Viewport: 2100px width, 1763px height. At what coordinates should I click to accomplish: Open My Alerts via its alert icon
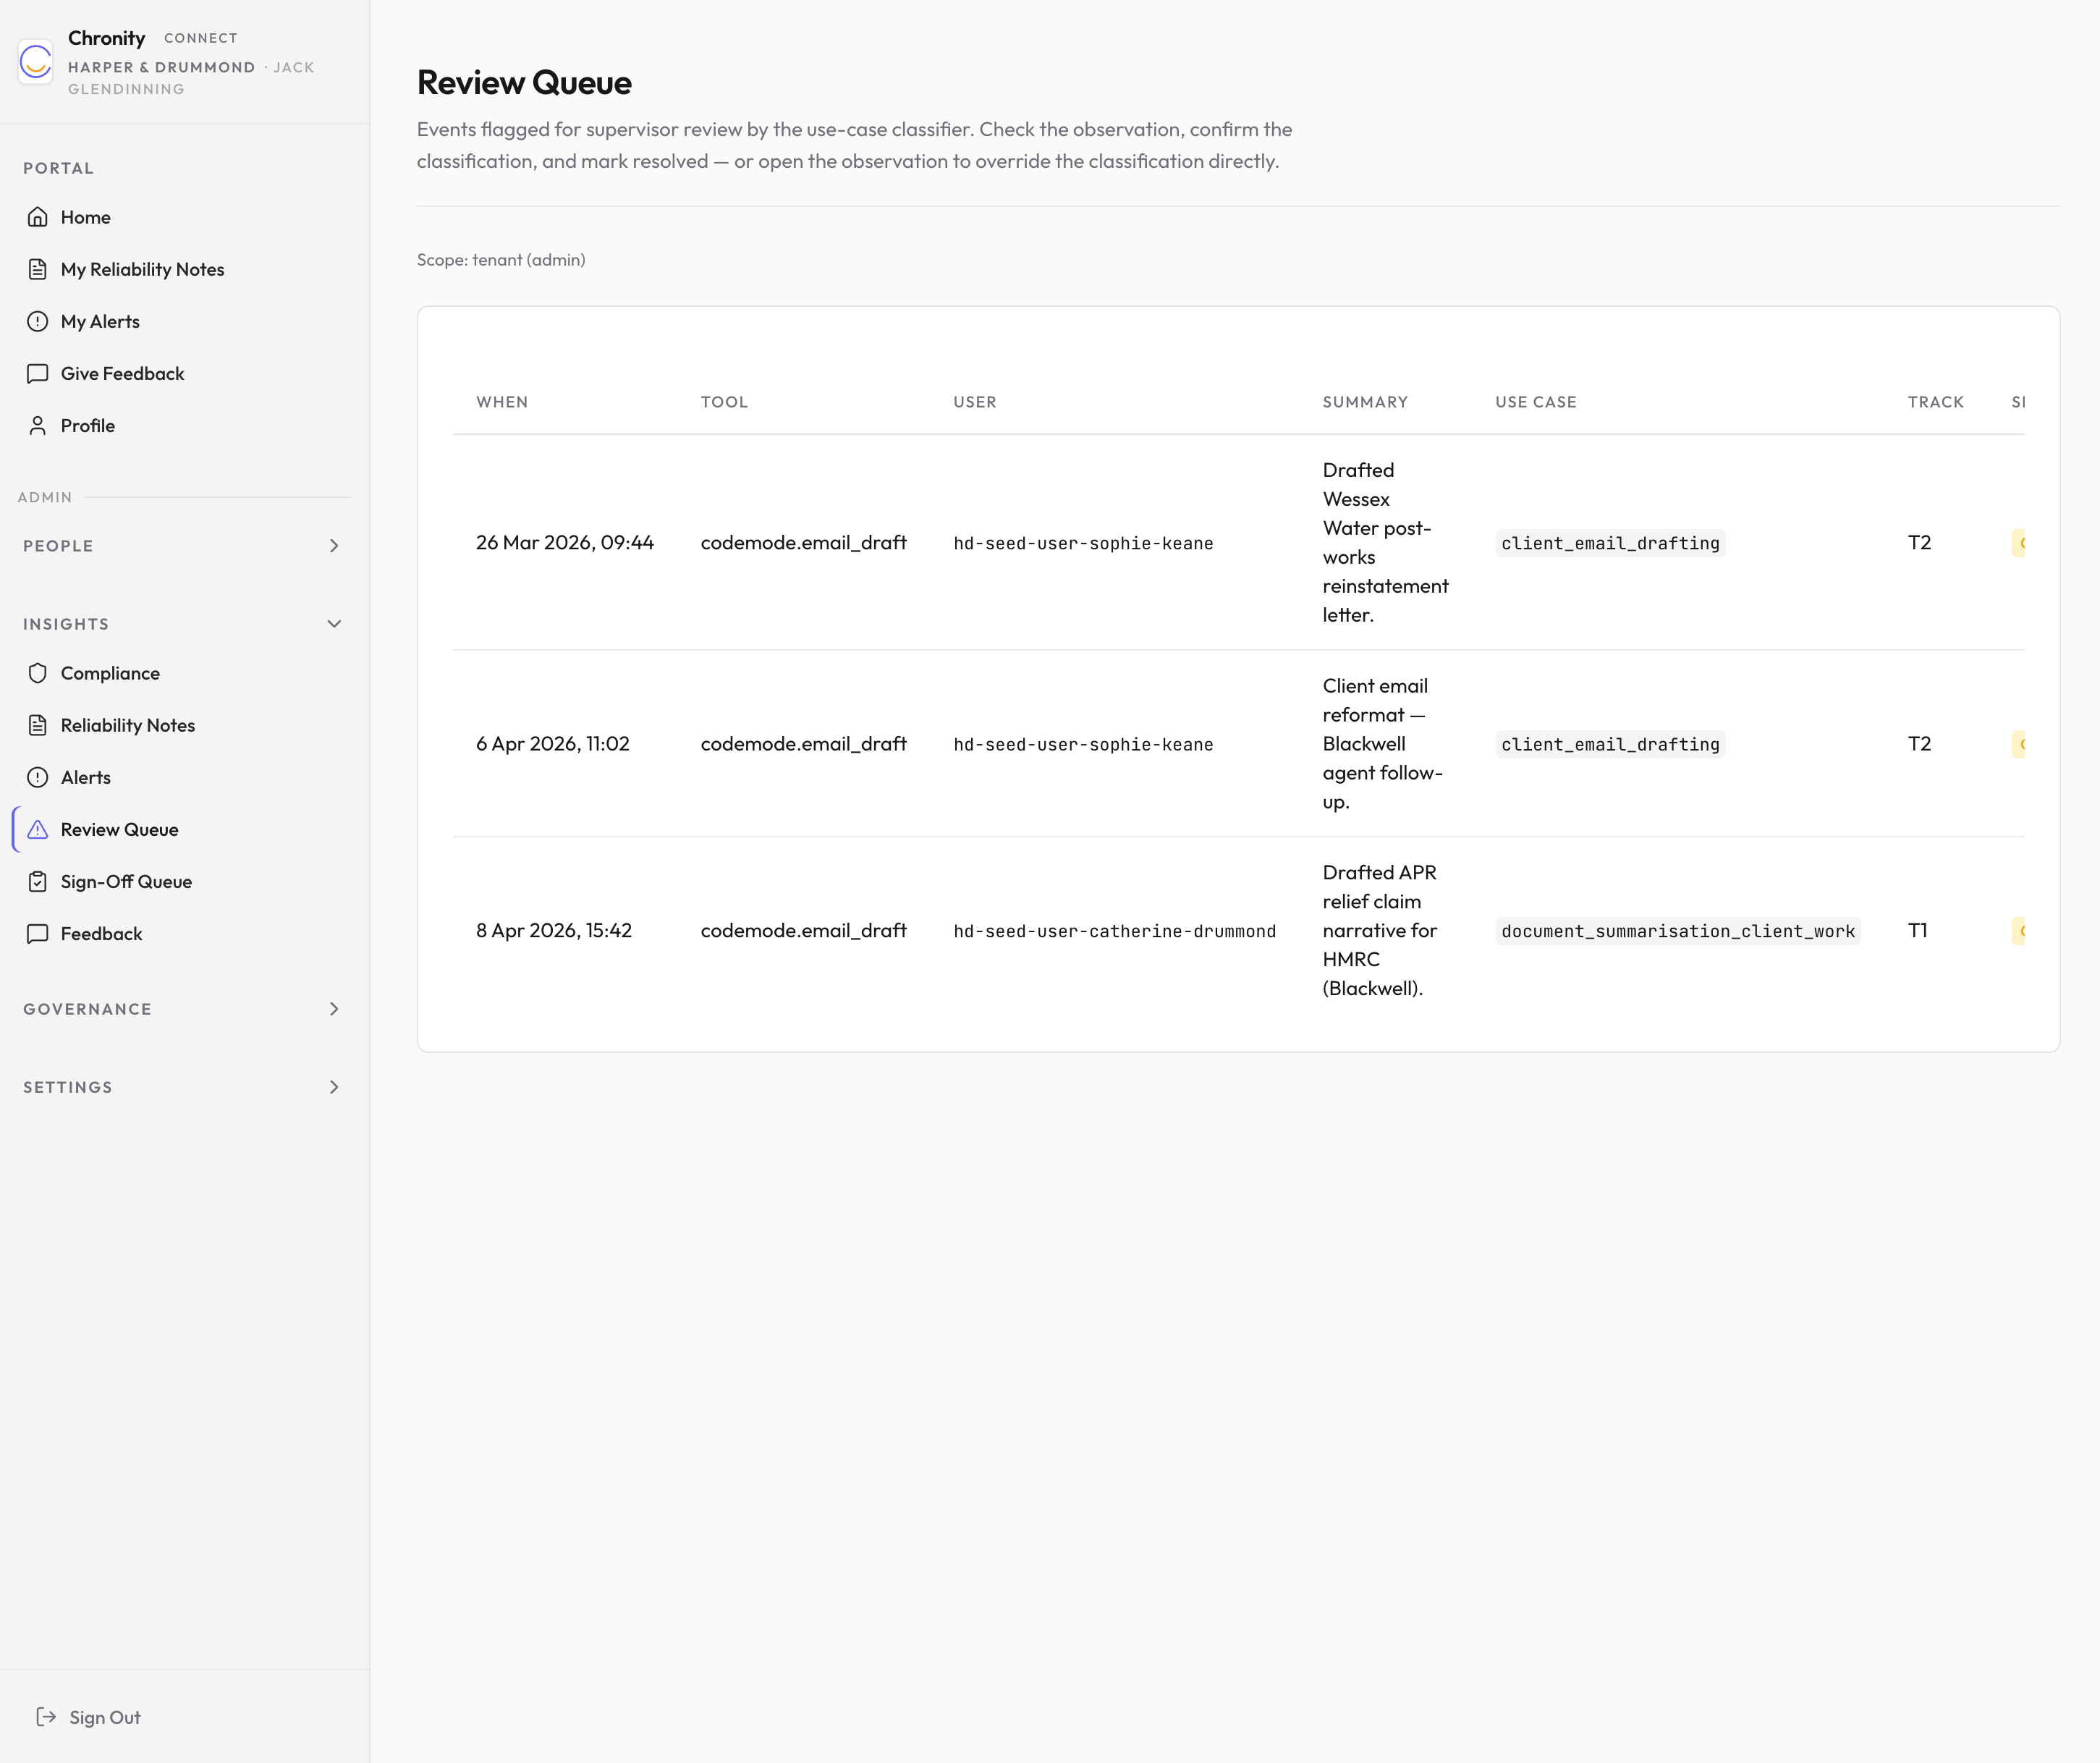[38, 321]
